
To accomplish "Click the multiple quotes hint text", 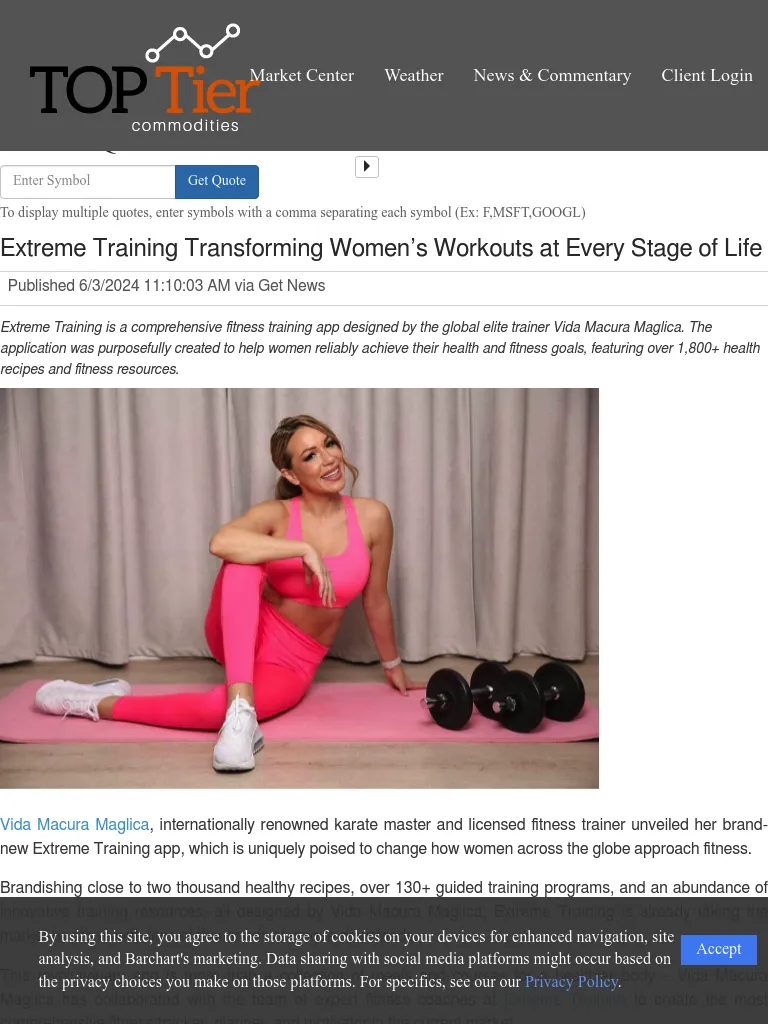I will pyautogui.click(x=293, y=212).
